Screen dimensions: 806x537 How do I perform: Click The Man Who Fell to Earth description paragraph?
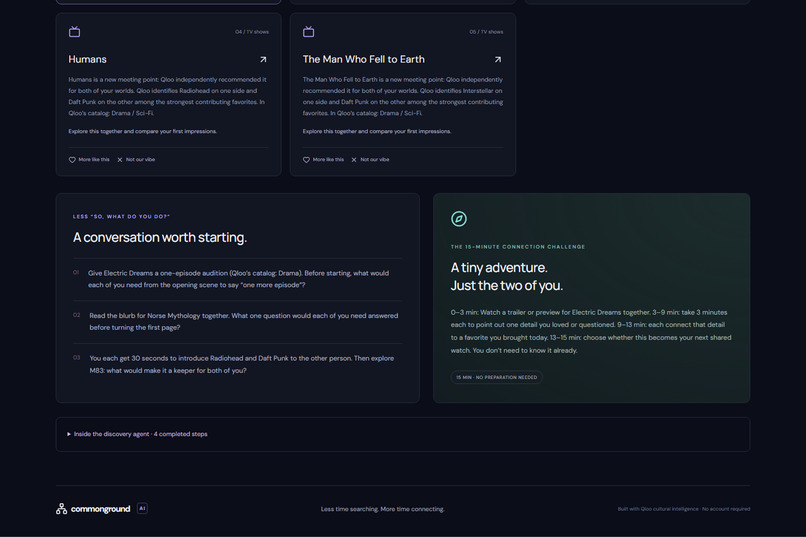(402, 97)
